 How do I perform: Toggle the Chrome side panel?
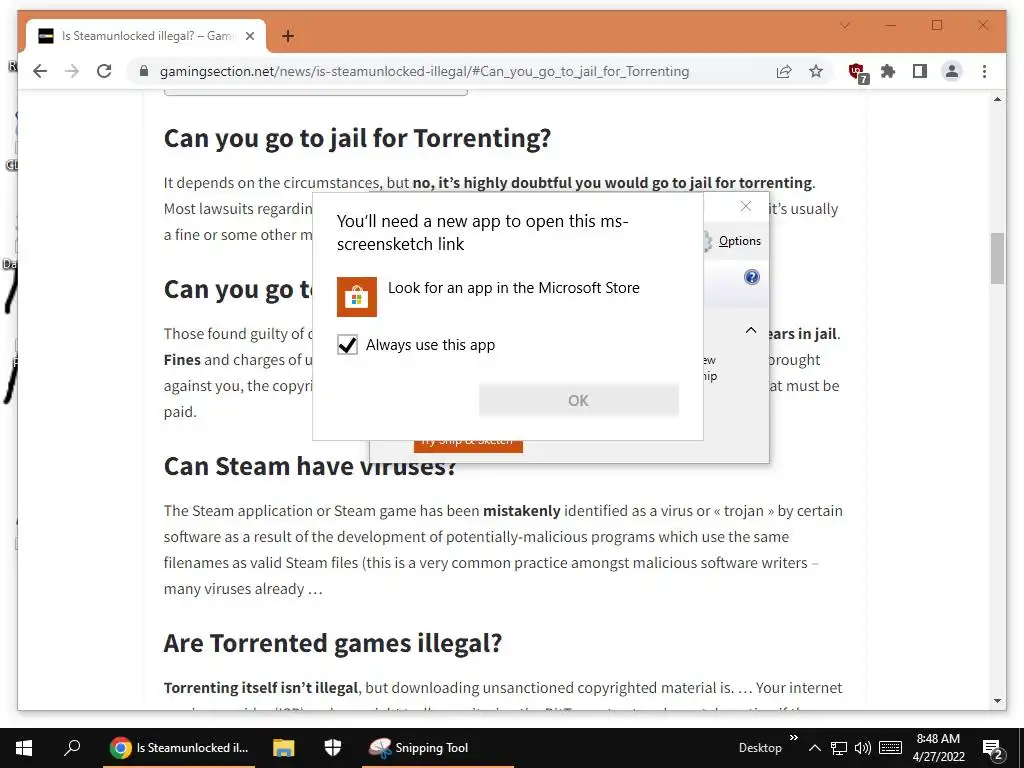click(920, 71)
